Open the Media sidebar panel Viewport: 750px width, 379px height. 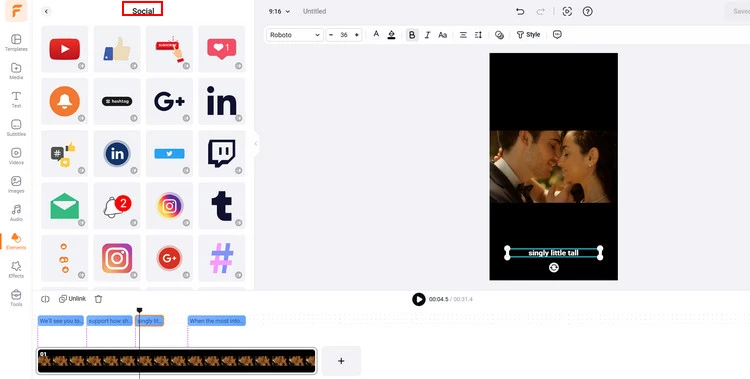point(16,71)
